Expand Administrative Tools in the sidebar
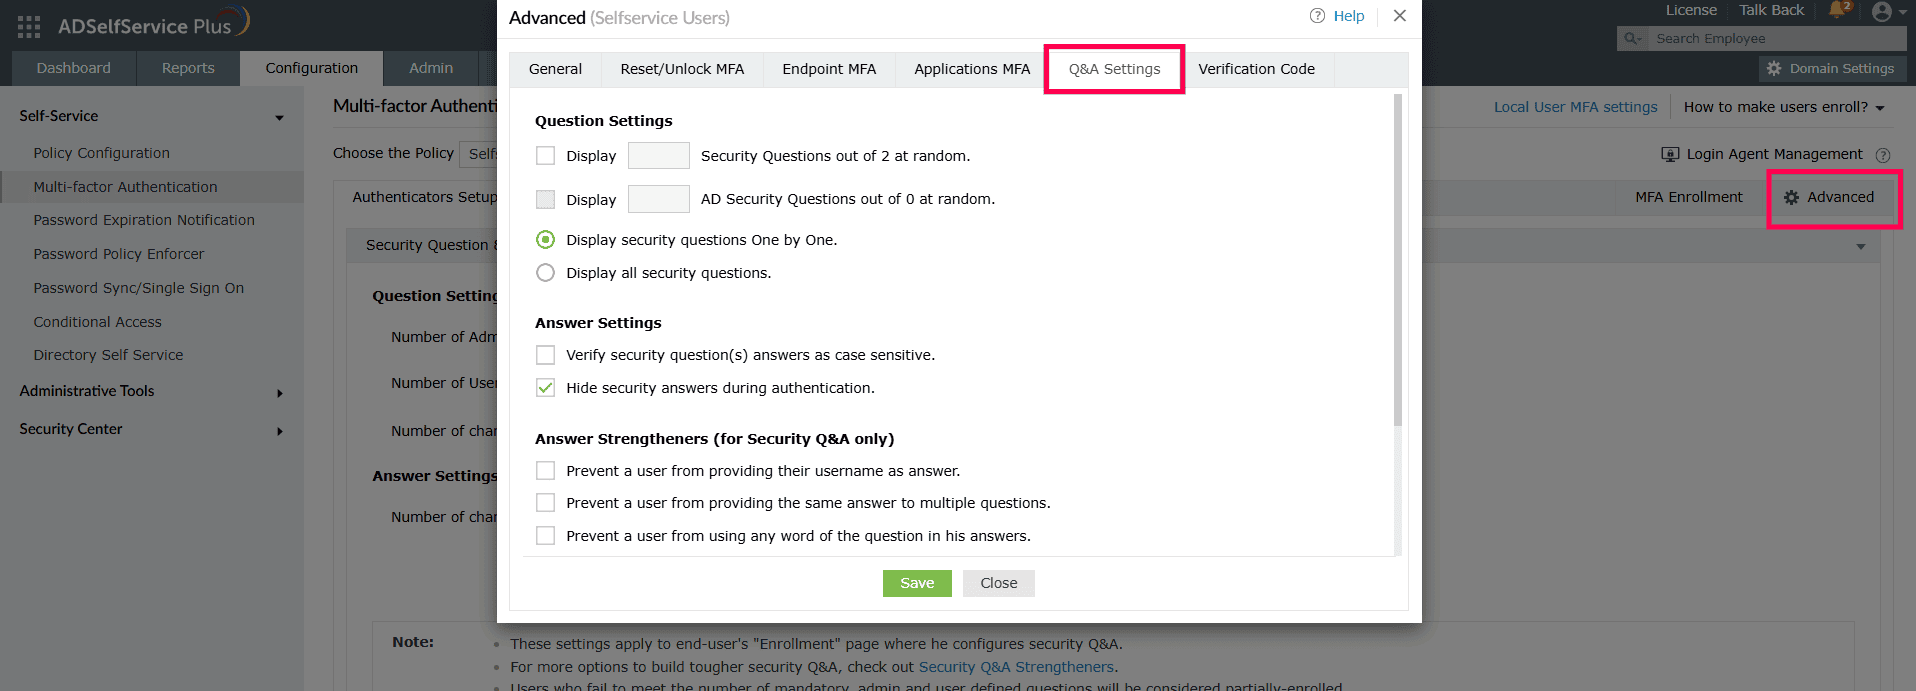Screen dimensions: 1916x691 click(280, 393)
